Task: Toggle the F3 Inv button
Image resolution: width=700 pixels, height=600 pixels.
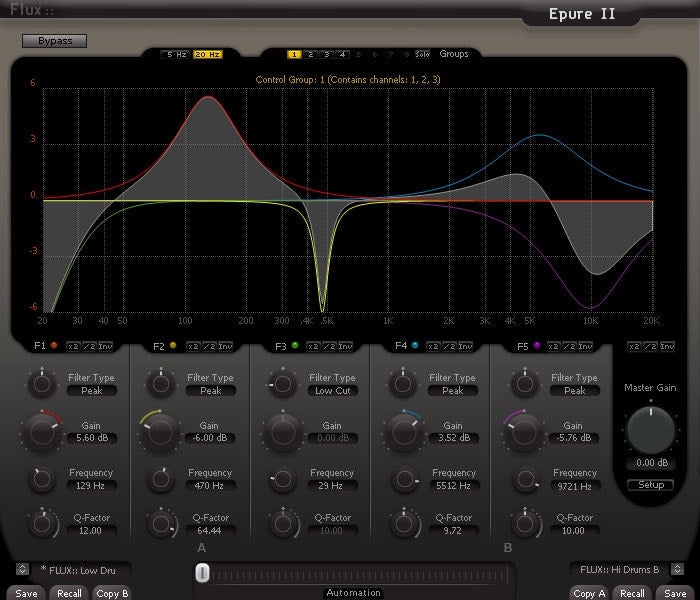Action: coord(345,346)
